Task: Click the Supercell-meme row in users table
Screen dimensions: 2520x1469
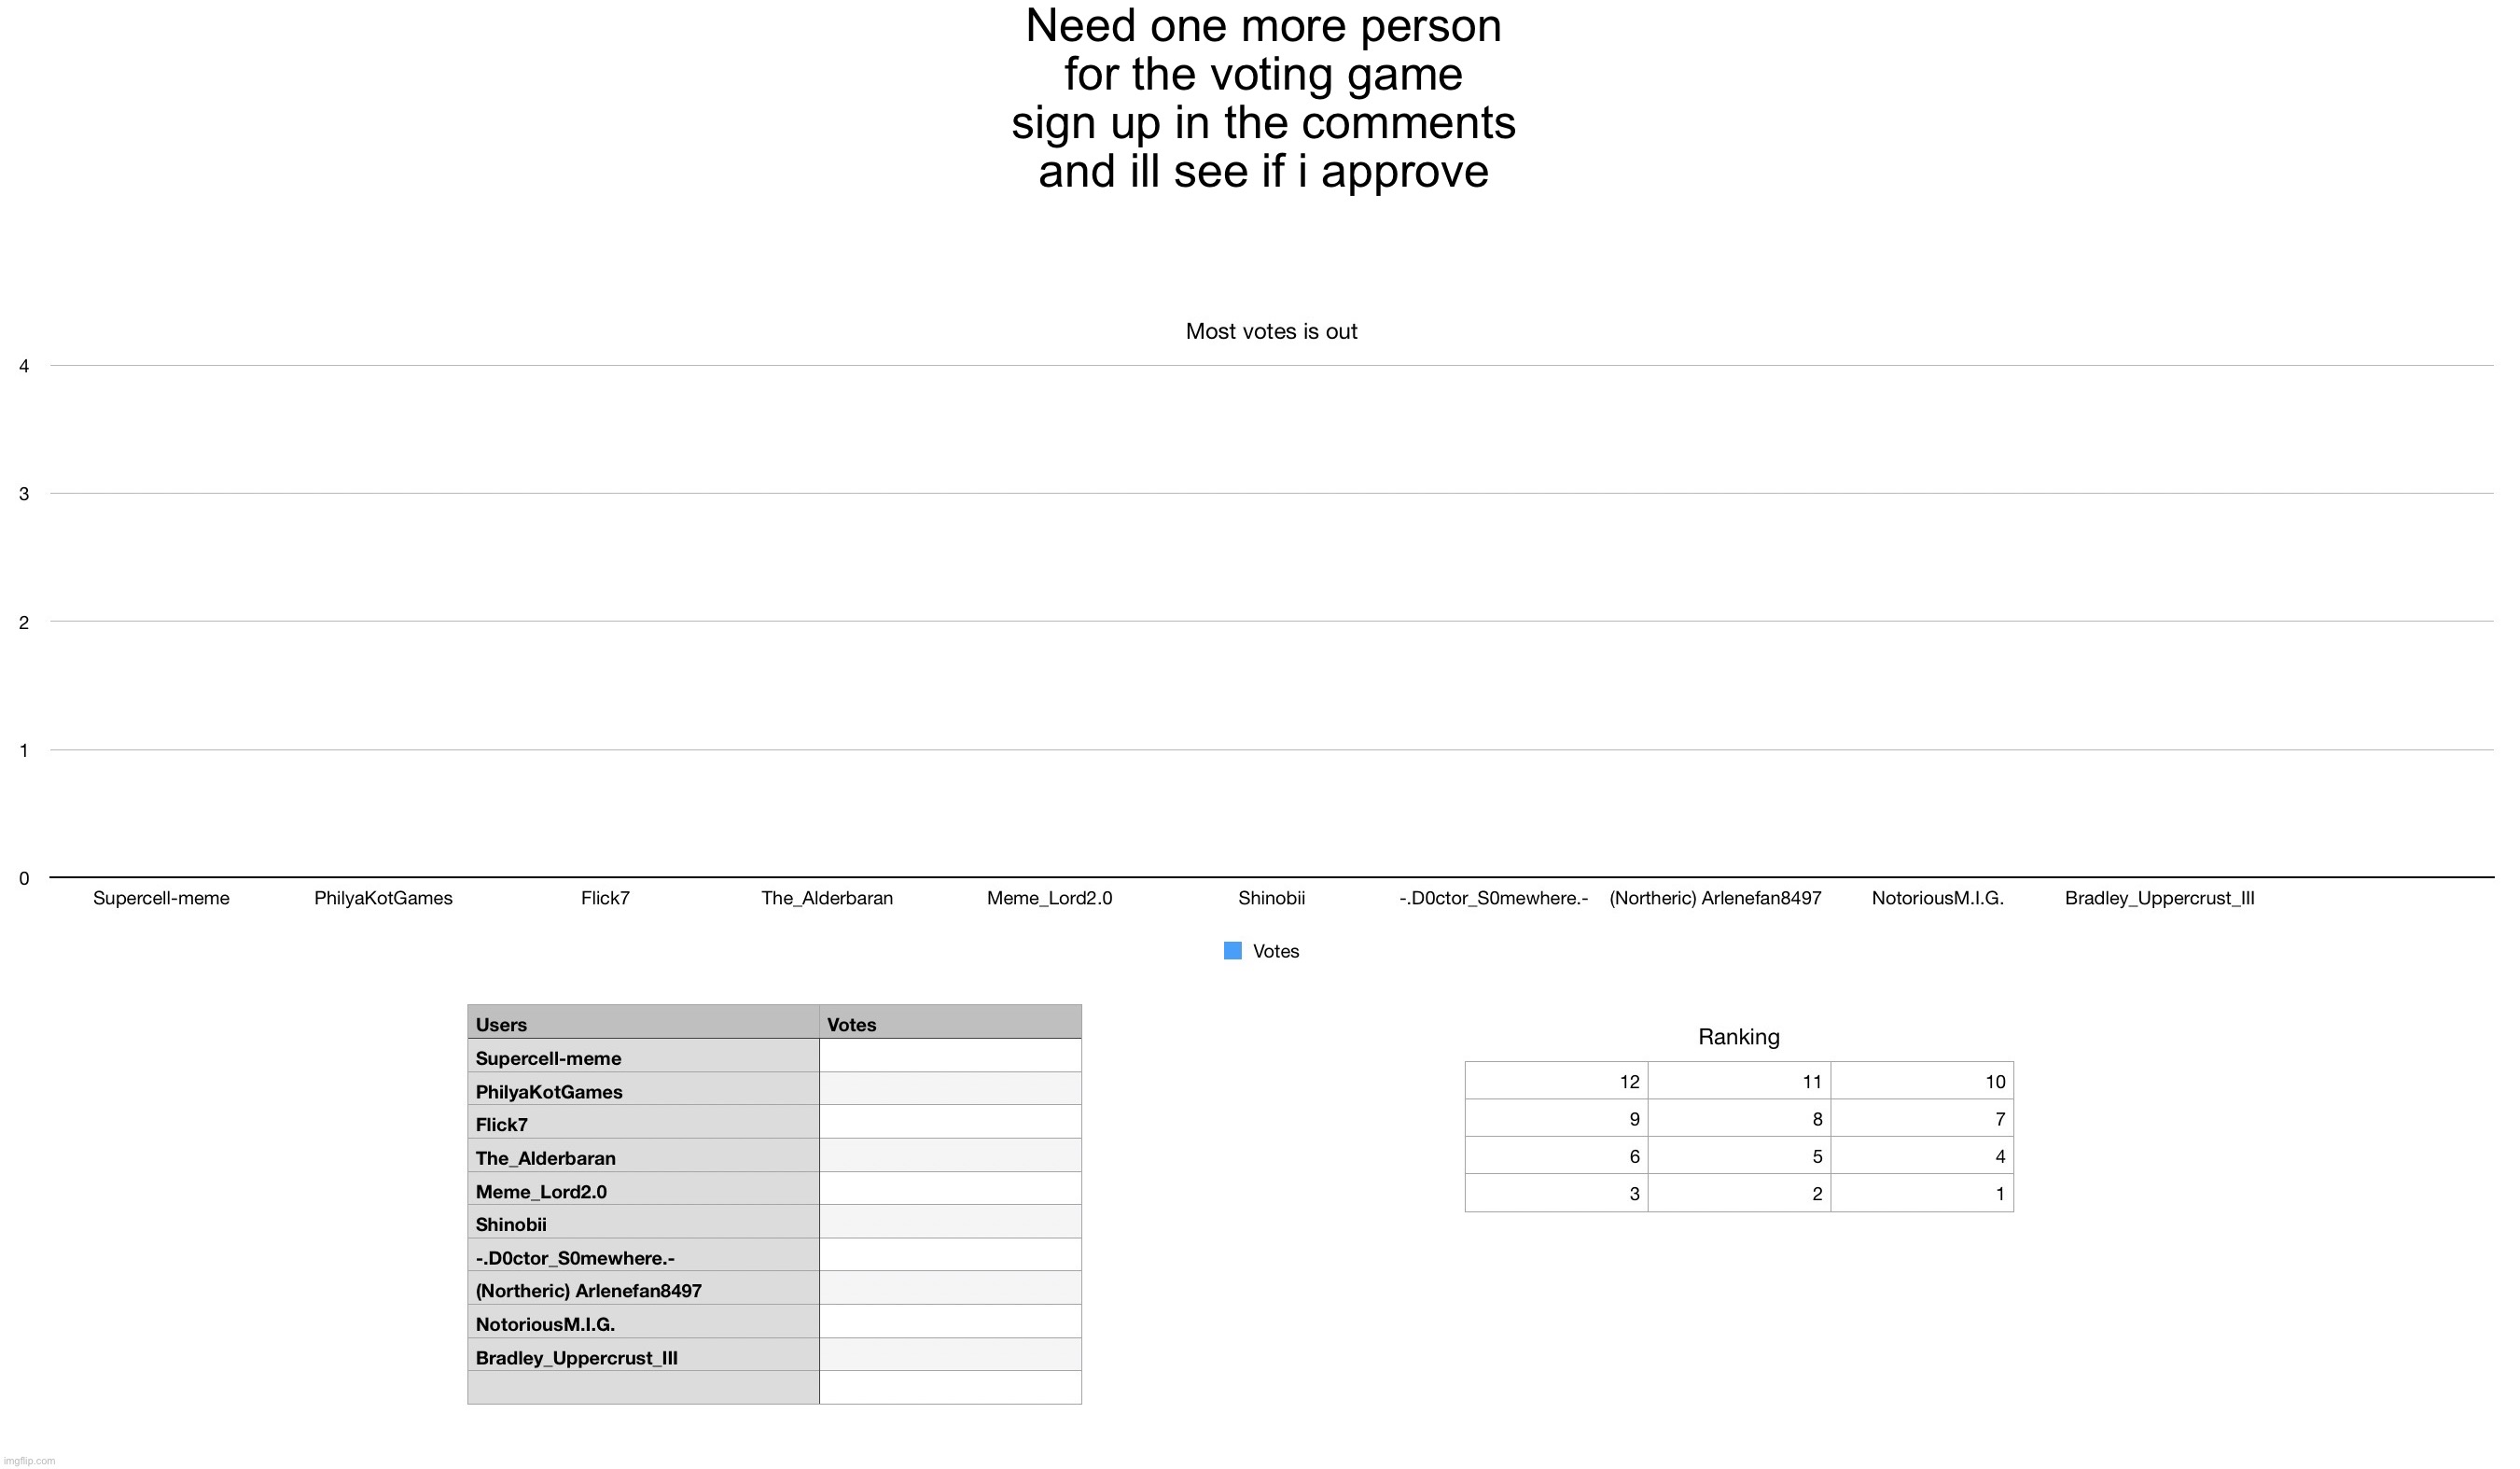Action: [774, 1056]
